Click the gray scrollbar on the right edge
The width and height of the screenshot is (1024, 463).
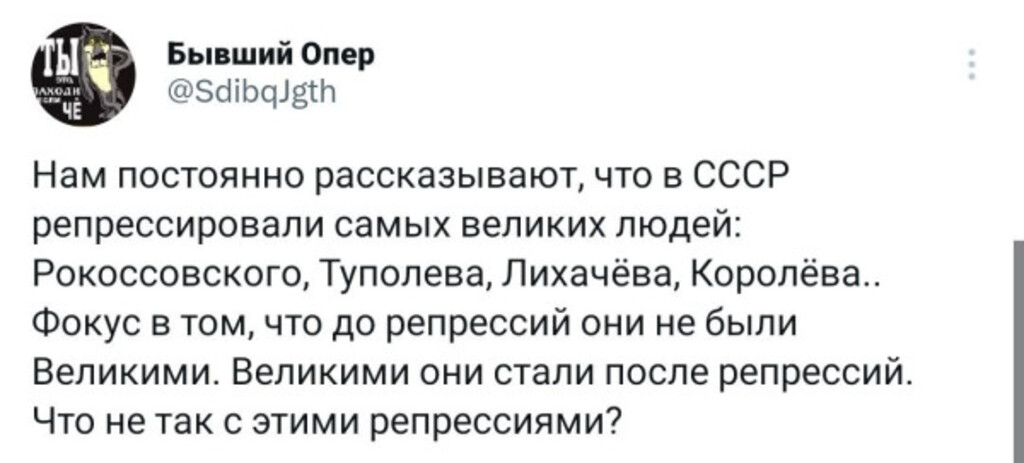[1018, 330]
